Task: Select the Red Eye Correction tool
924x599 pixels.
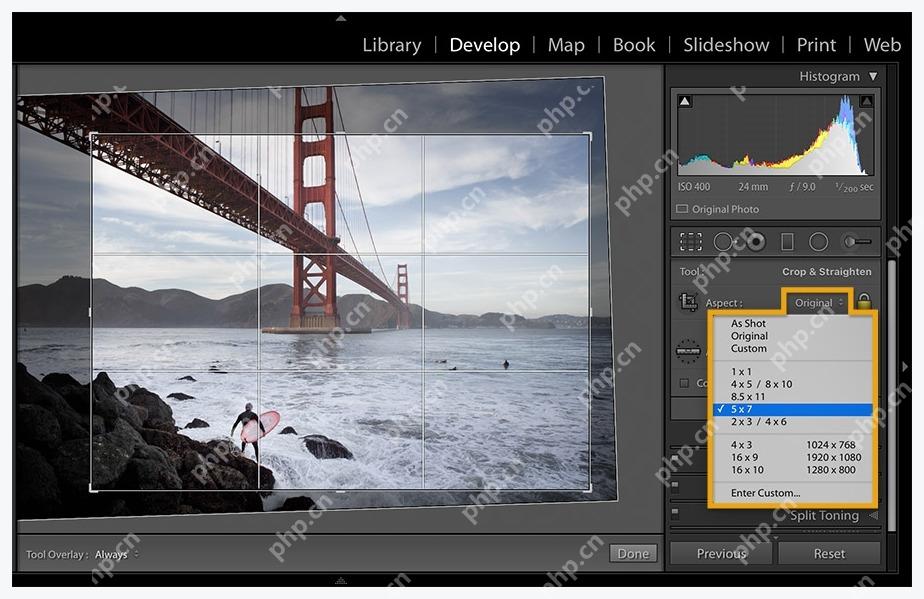Action: (756, 242)
